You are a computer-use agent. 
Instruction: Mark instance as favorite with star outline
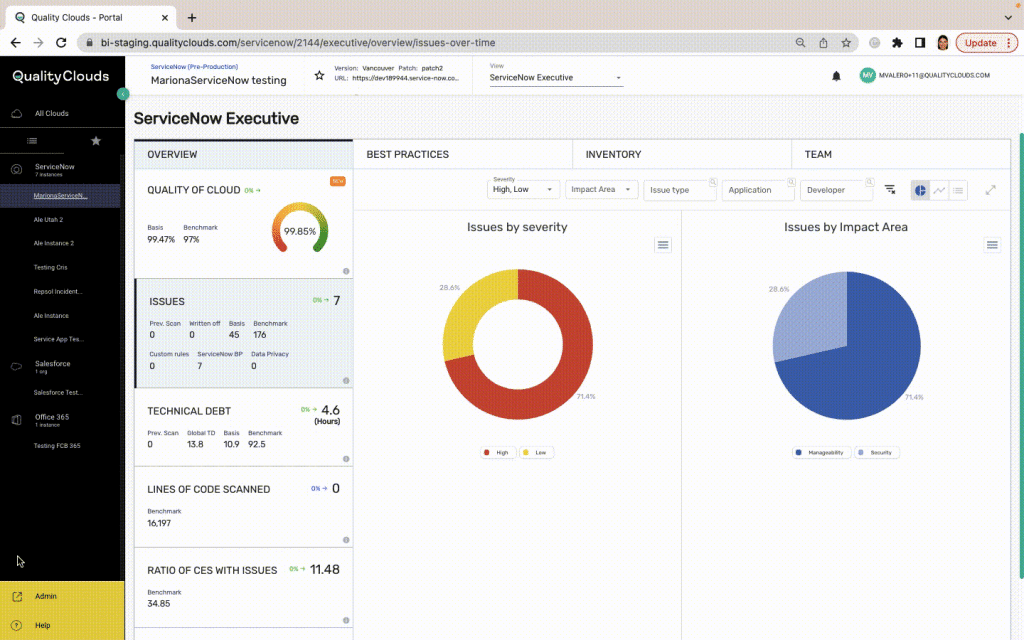click(319, 76)
